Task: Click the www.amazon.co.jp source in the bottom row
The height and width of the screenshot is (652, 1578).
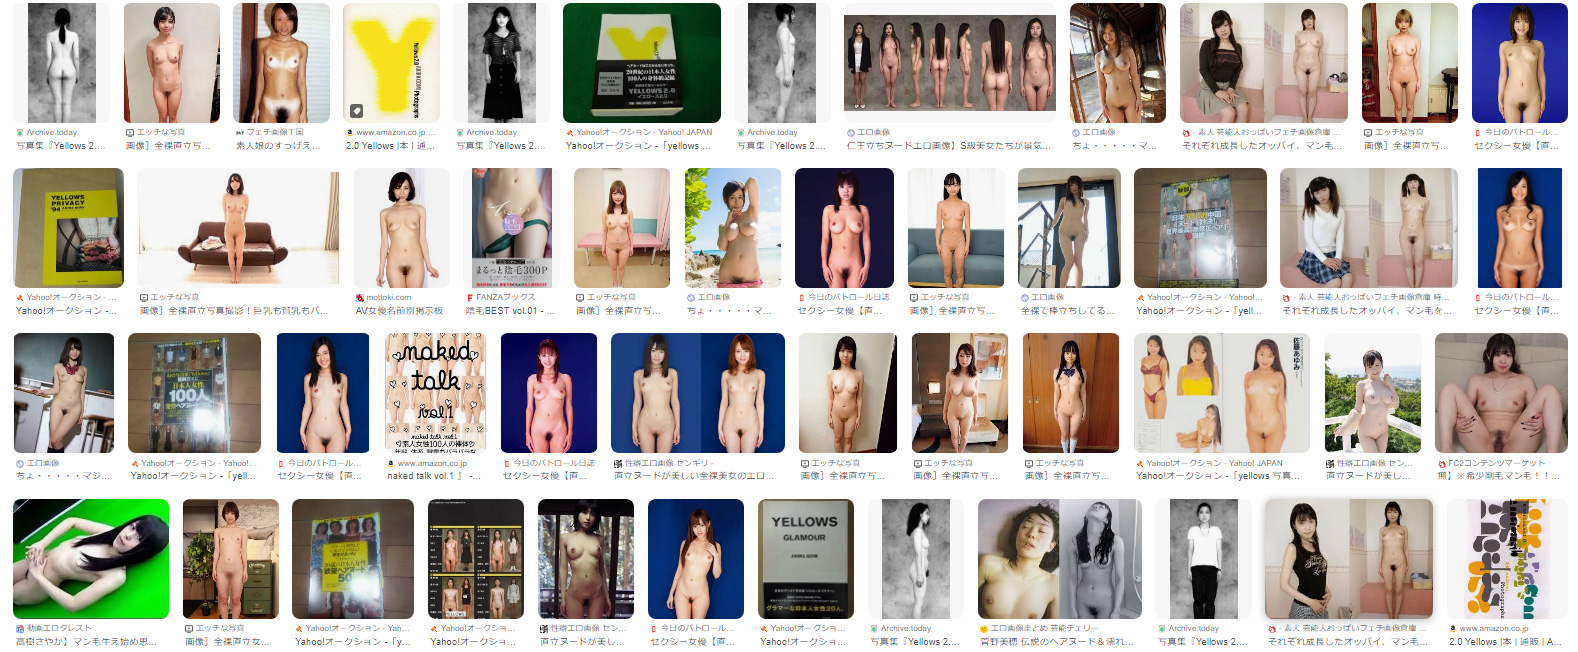Action: 1493,629
